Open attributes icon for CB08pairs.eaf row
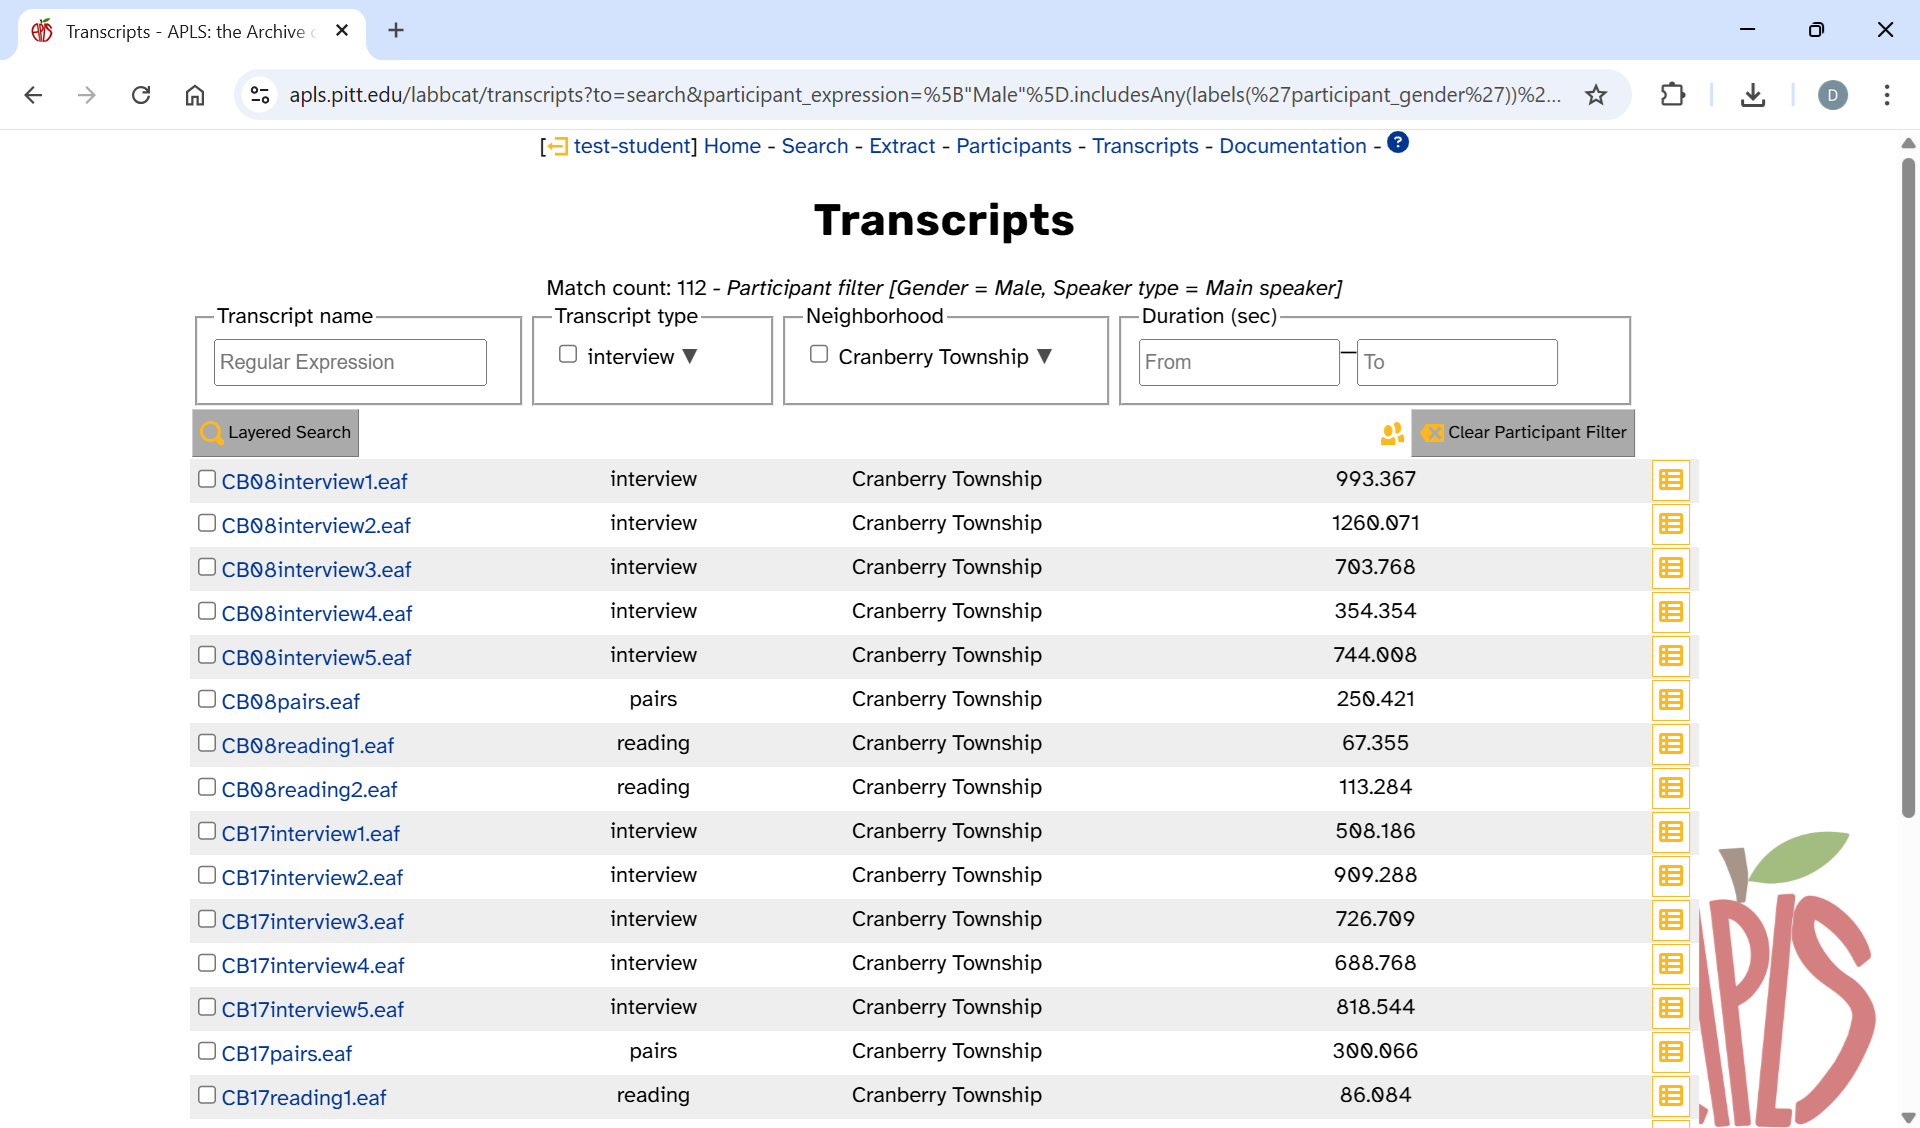 [1670, 700]
